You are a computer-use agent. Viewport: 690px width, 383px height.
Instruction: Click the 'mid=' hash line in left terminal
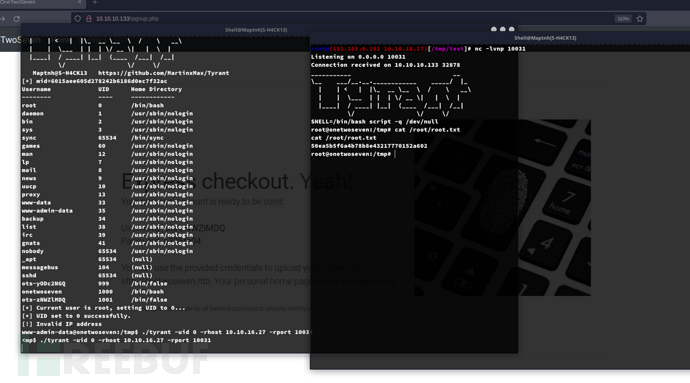(95, 81)
